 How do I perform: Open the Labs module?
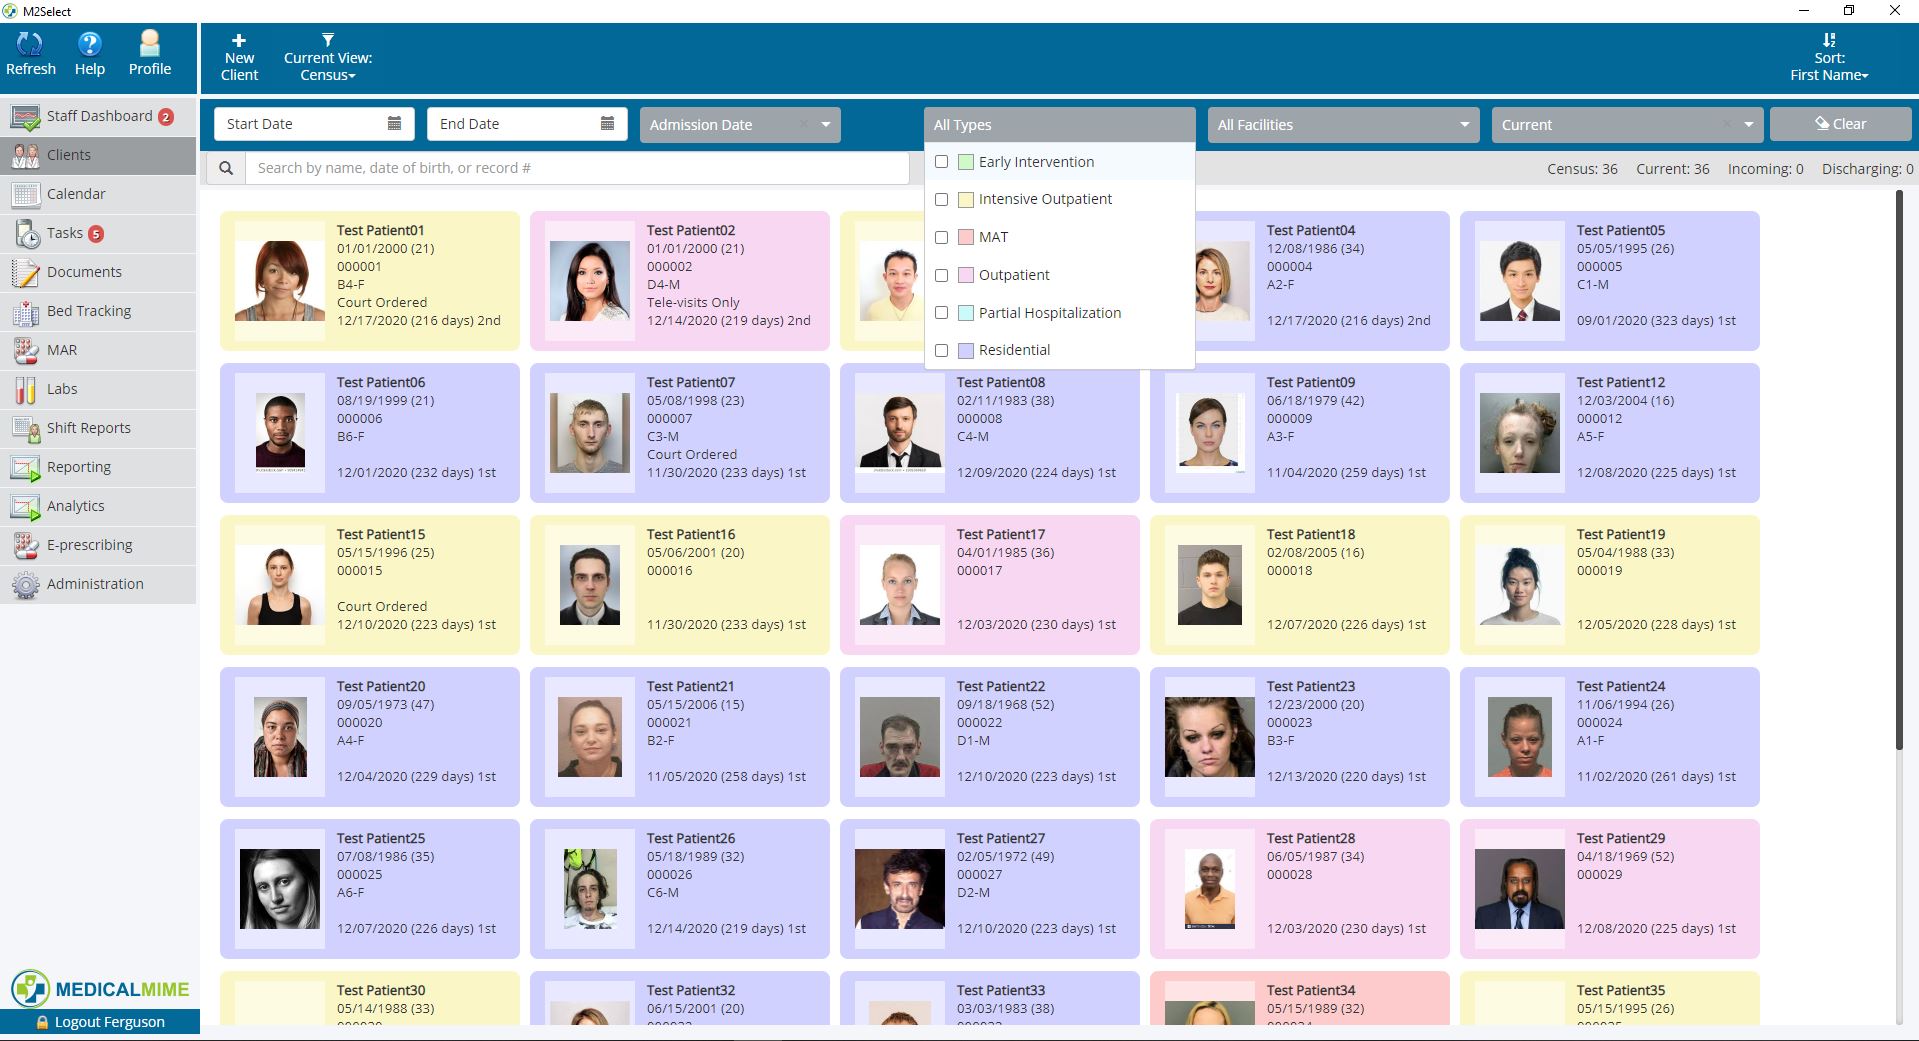(x=62, y=389)
